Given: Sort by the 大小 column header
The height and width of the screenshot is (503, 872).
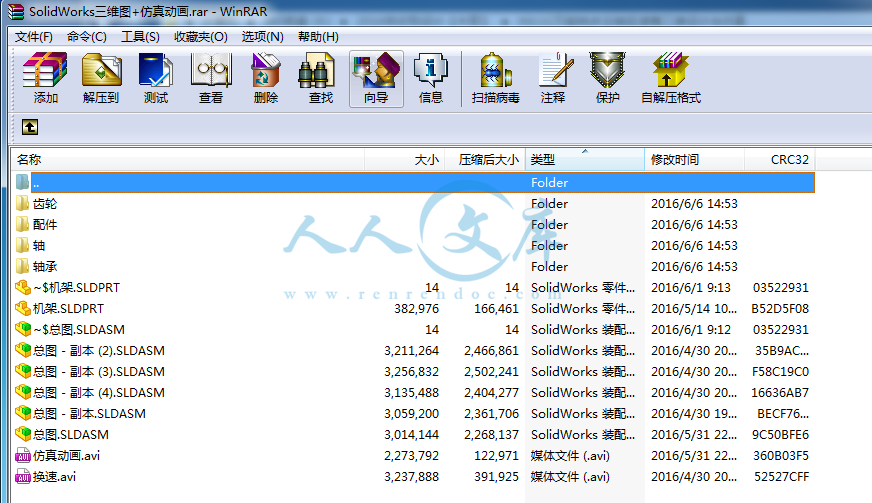Looking at the screenshot, I should [405, 160].
